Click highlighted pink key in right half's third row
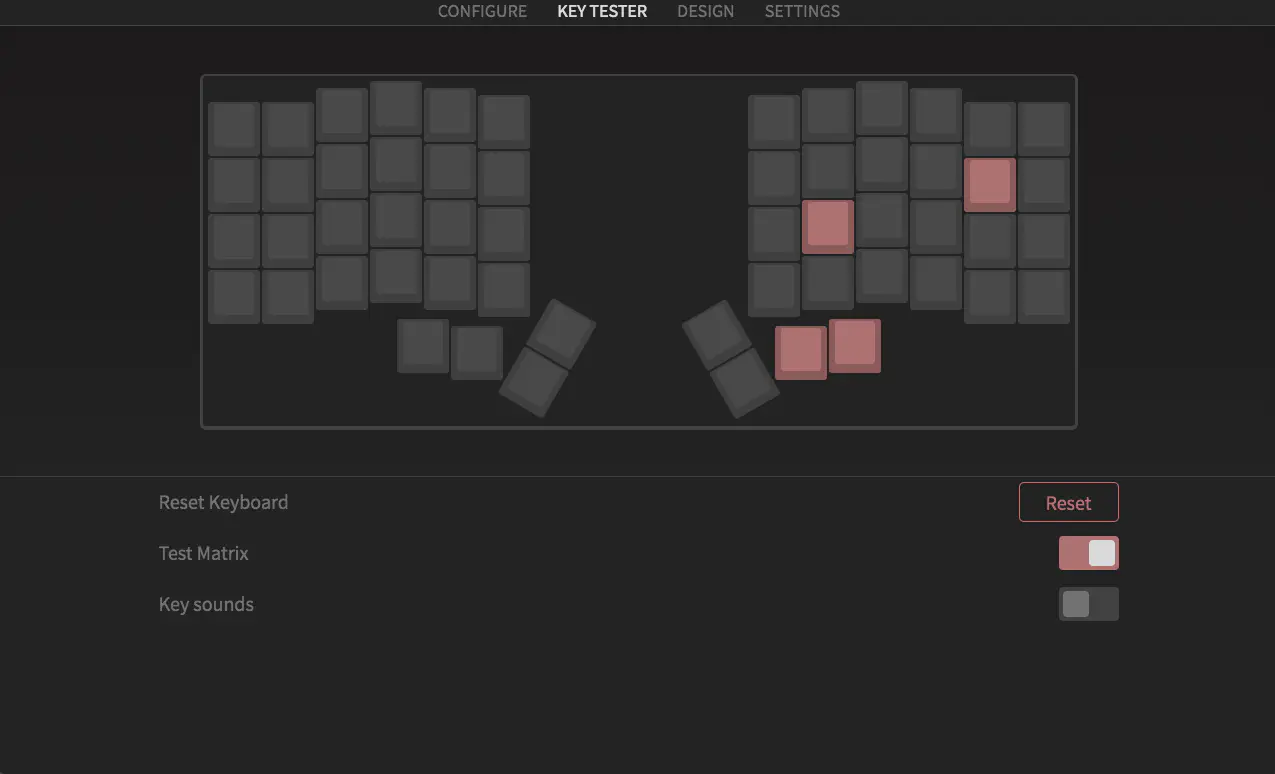The width and height of the screenshot is (1275, 774). tap(827, 226)
